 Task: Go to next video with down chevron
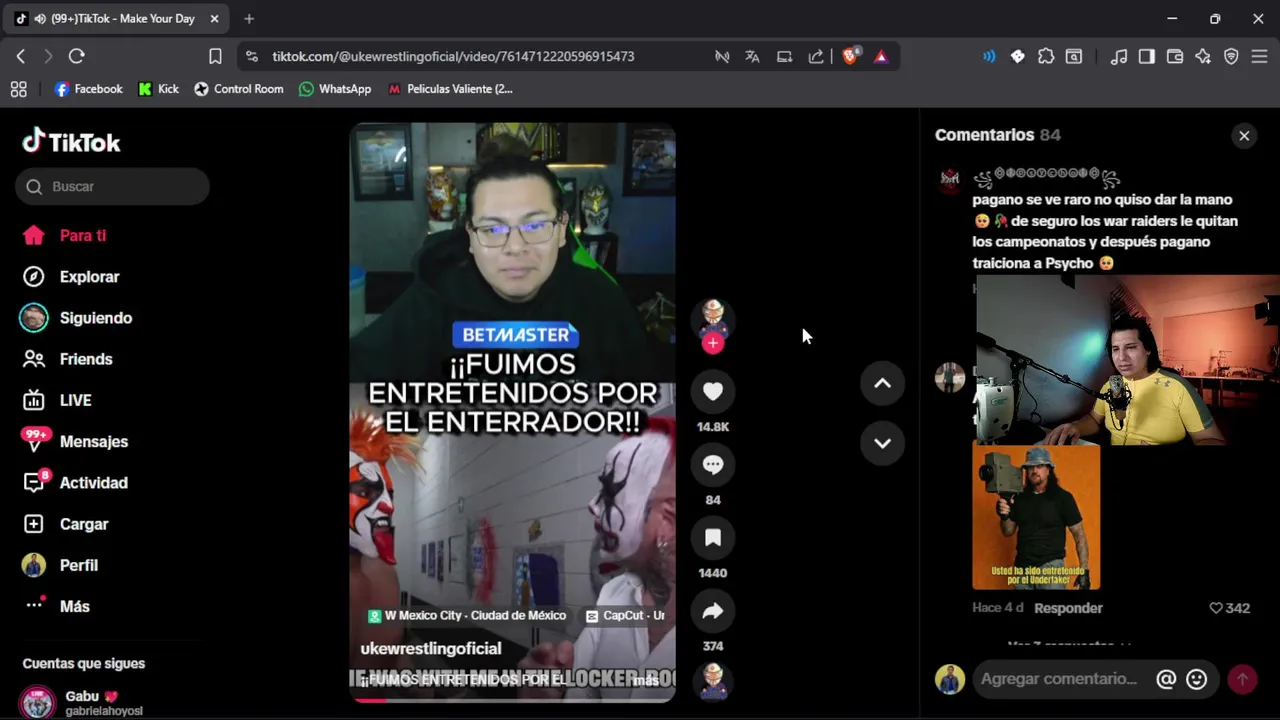[882, 443]
